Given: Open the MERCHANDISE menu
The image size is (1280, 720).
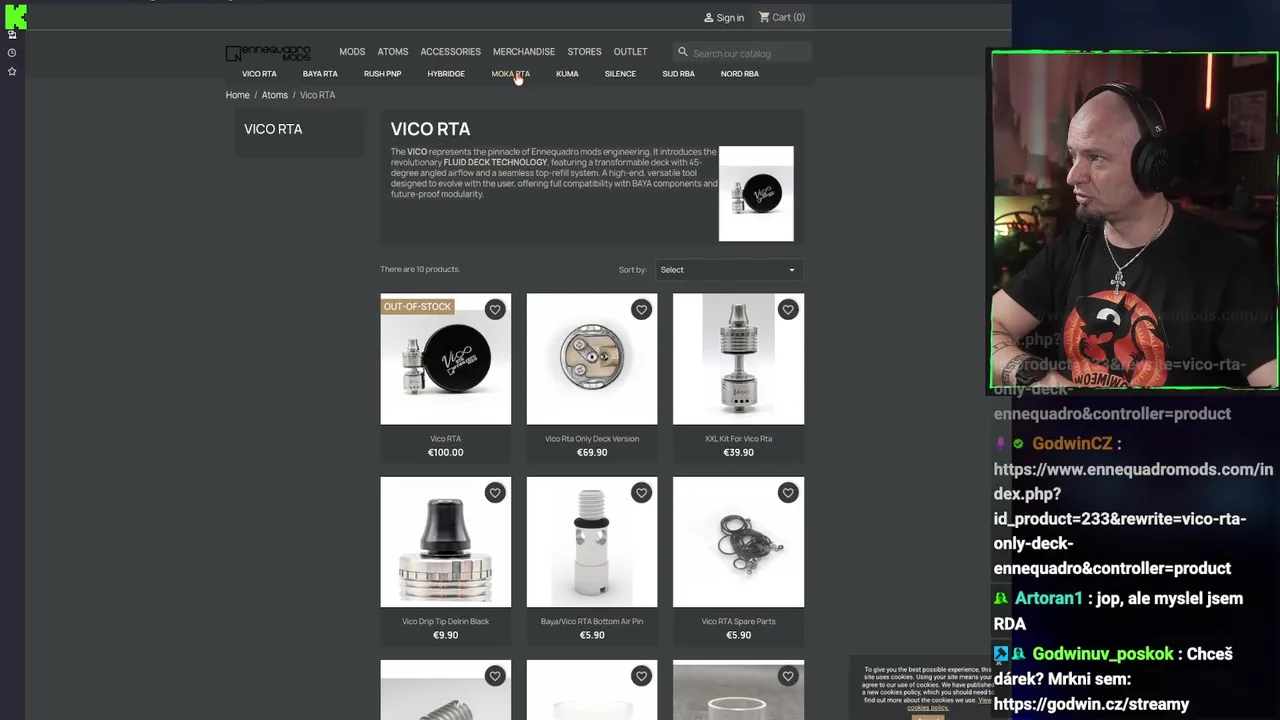Looking at the screenshot, I should tap(524, 52).
